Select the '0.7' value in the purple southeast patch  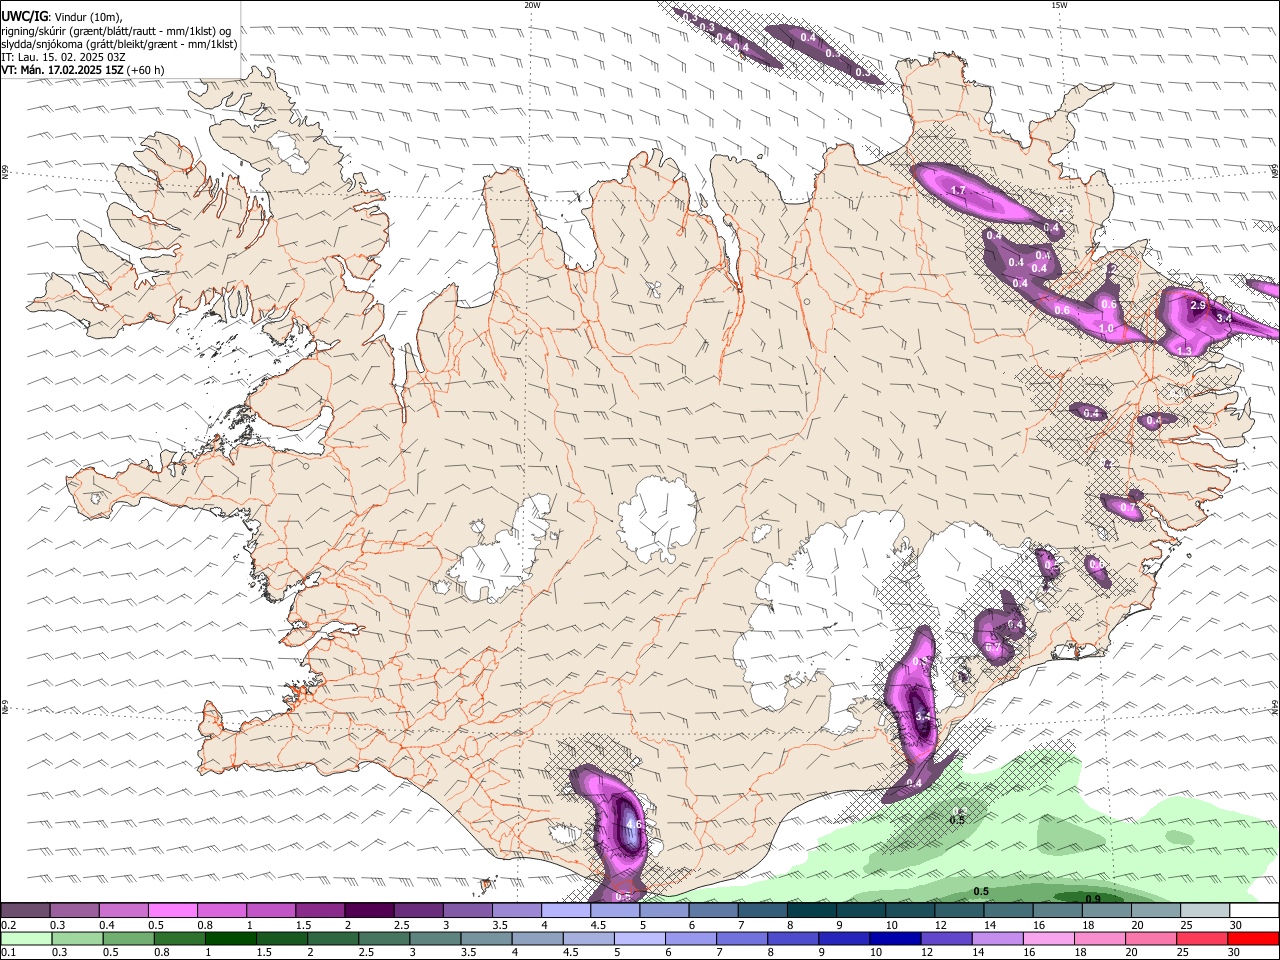pos(1128,508)
